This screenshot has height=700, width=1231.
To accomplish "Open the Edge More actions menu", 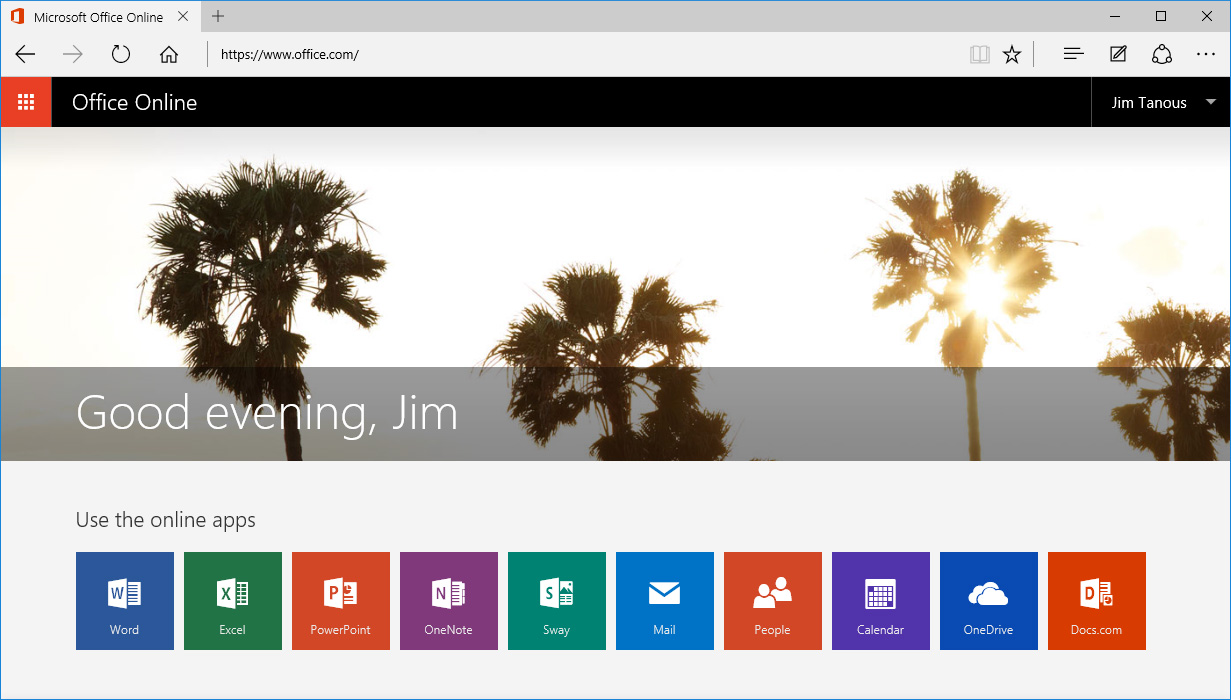I will [x=1206, y=54].
